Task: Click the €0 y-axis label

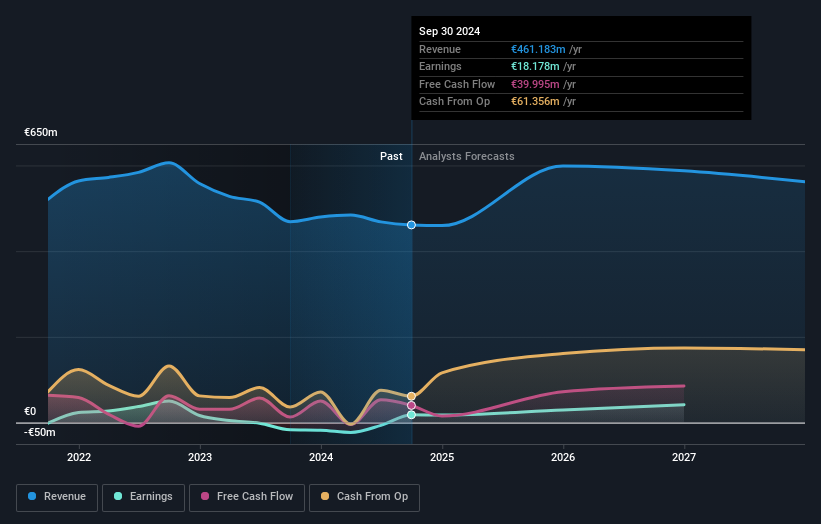Action: [30, 411]
